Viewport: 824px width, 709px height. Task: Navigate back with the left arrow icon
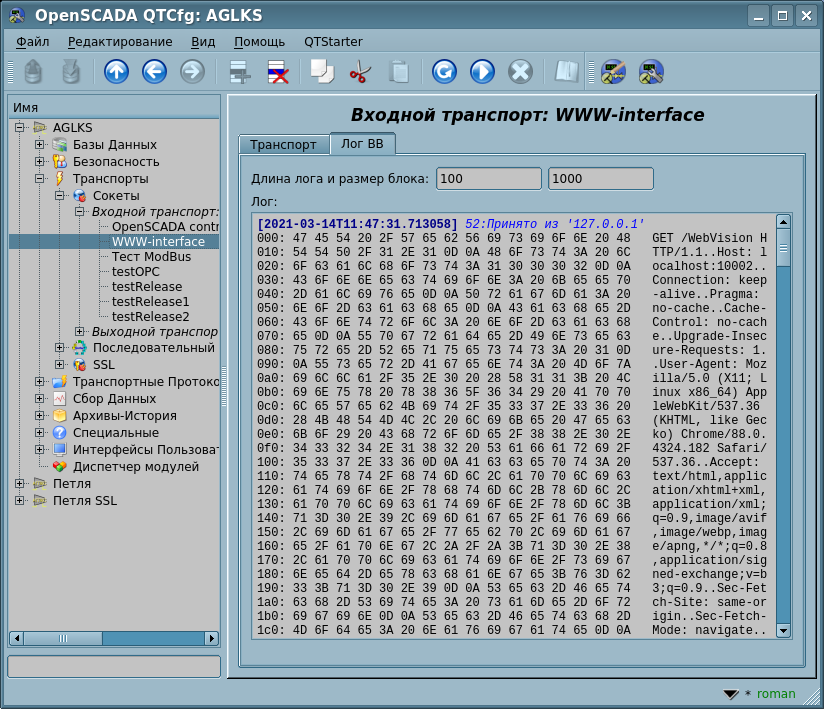pyautogui.click(x=154, y=71)
